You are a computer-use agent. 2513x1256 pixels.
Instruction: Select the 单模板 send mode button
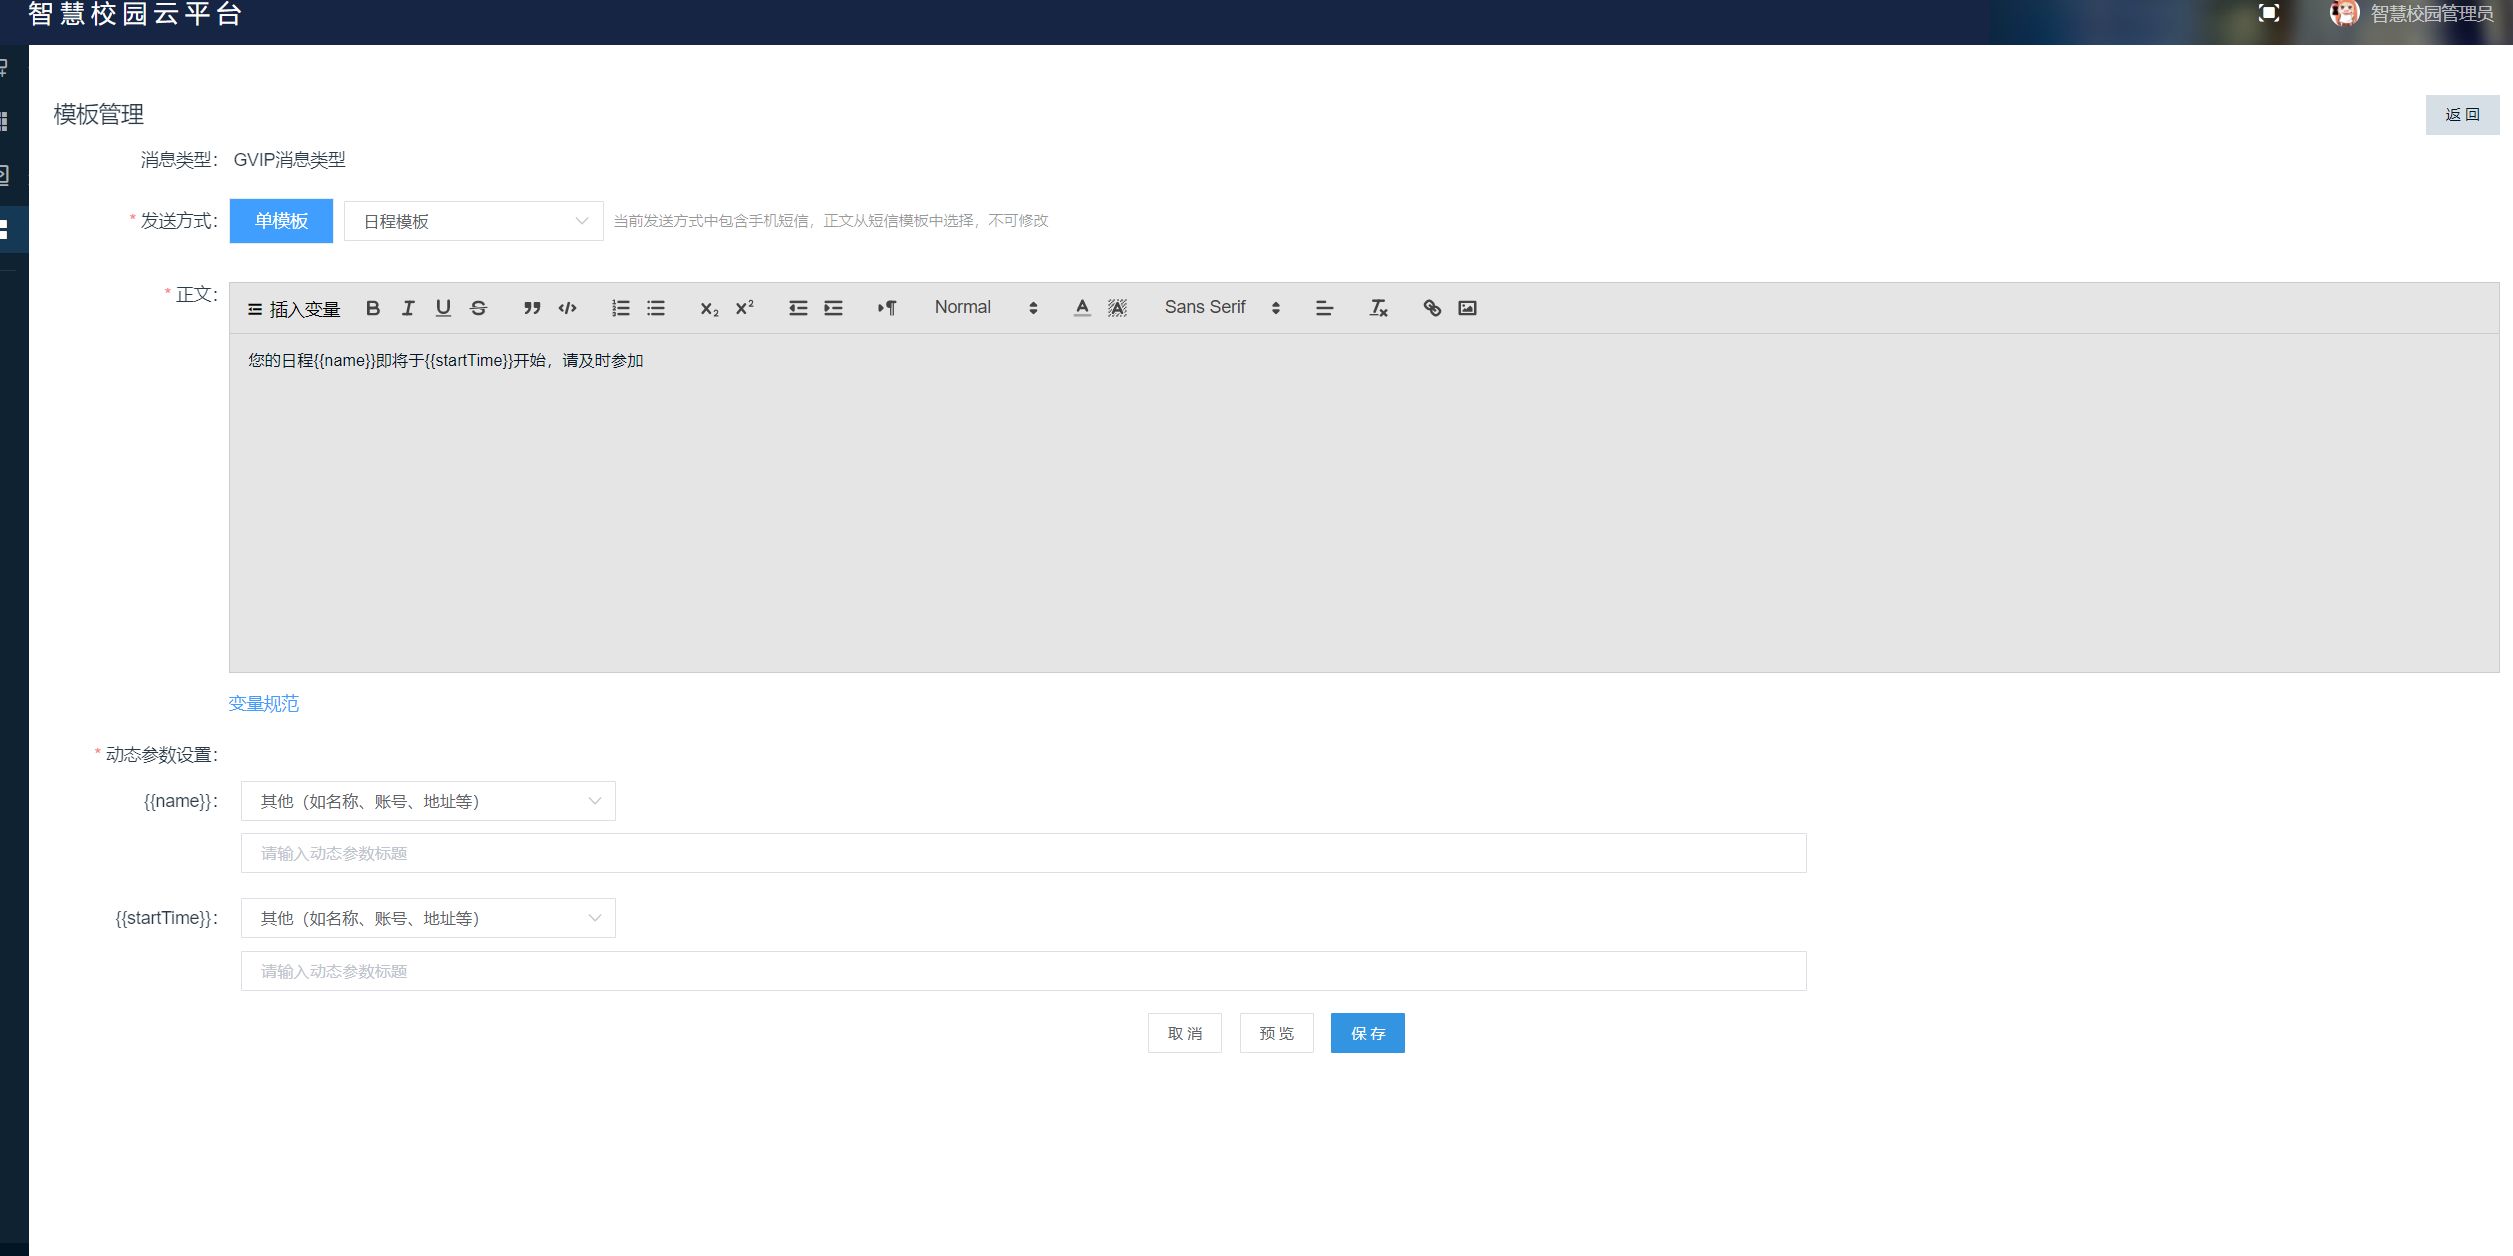[281, 221]
